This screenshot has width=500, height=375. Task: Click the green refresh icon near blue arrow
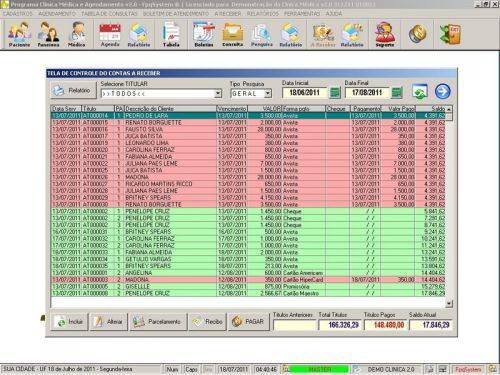click(x=420, y=91)
